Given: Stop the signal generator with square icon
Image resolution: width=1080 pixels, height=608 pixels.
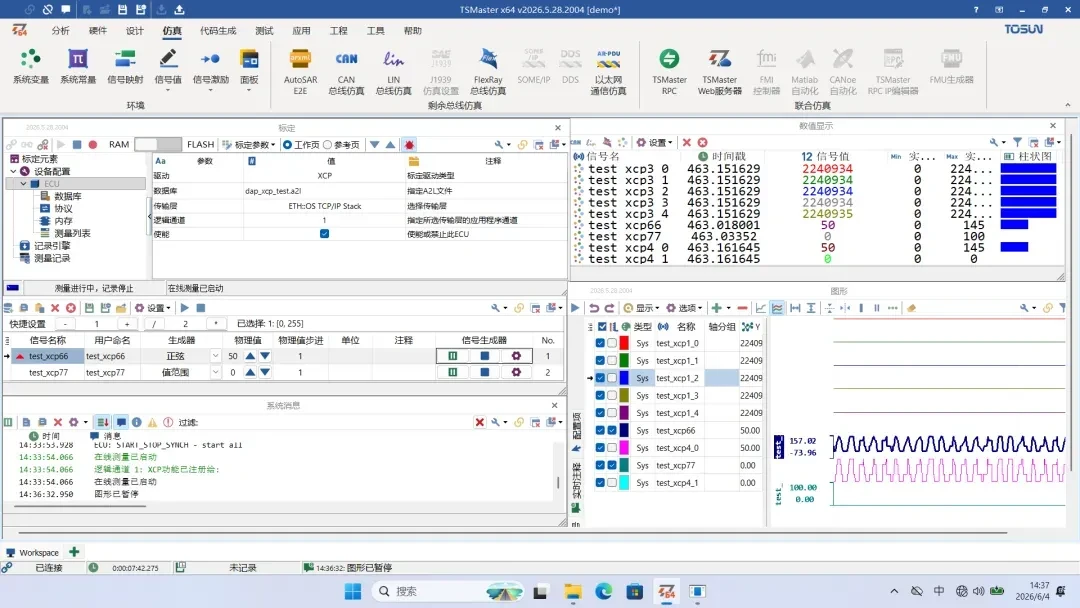Looking at the screenshot, I should coord(200,308).
